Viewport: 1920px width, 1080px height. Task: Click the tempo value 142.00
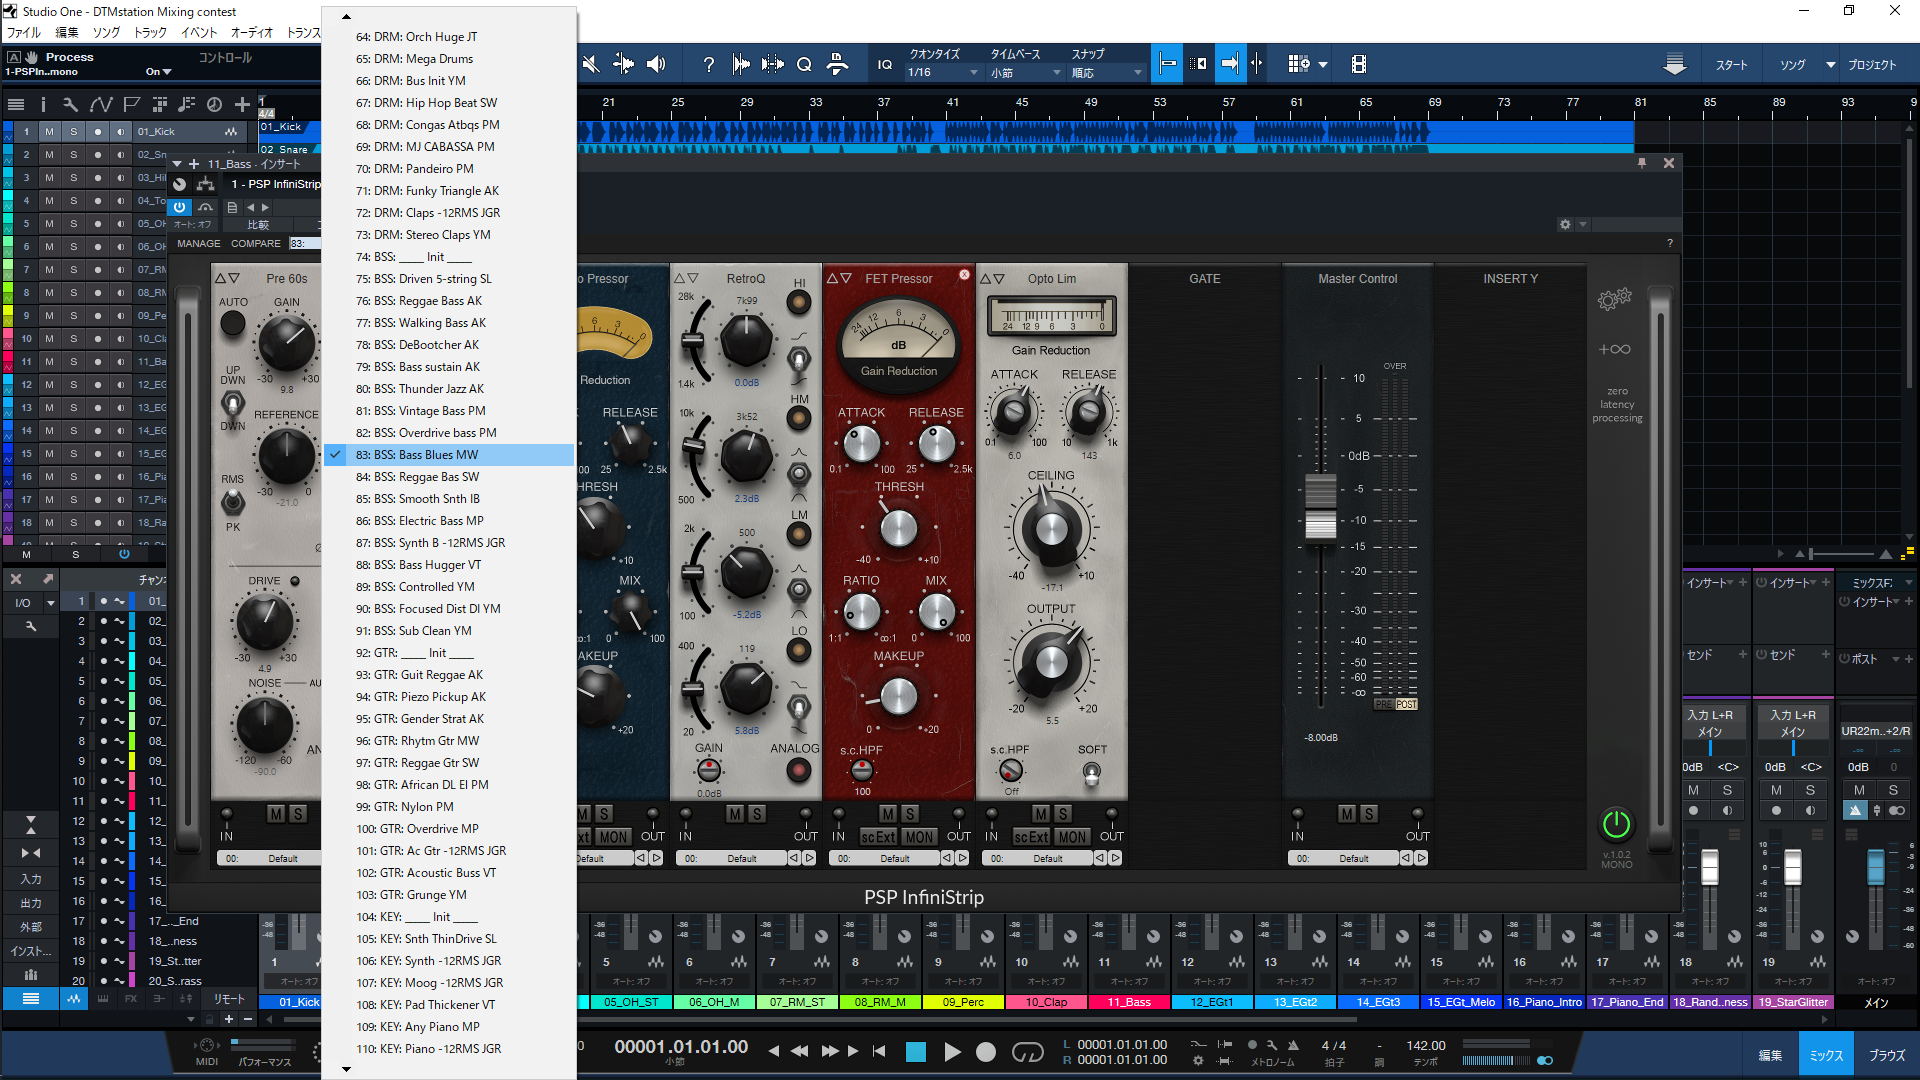(1426, 1045)
